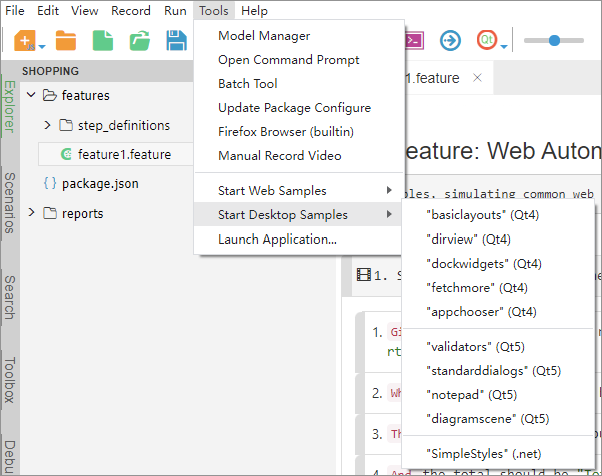Collapse the features folder chevron
The image size is (602, 476).
coord(31,95)
